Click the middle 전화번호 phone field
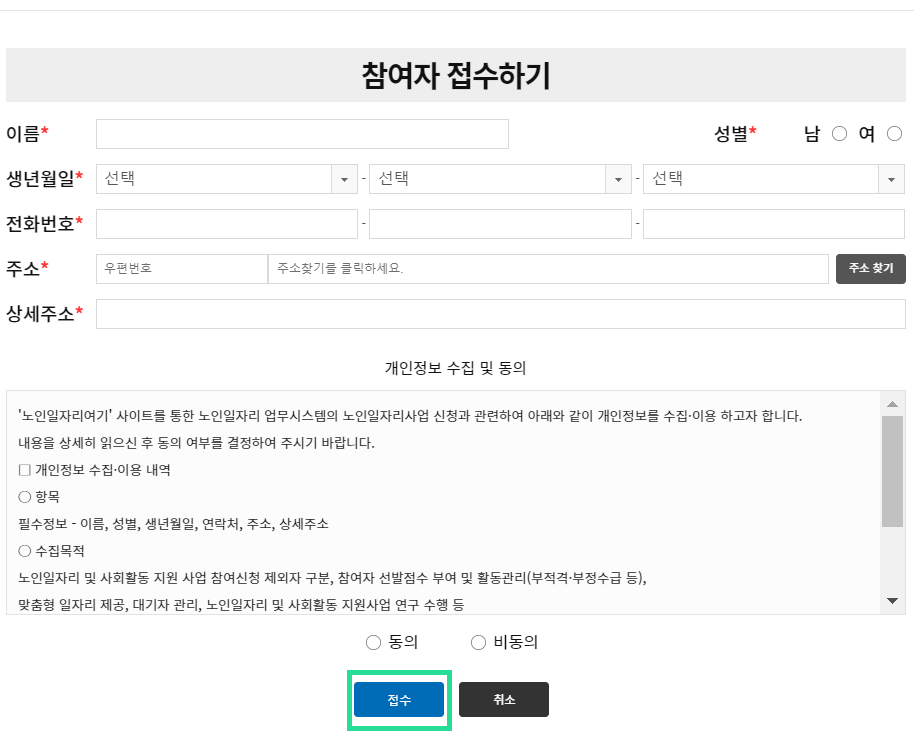 coord(500,224)
